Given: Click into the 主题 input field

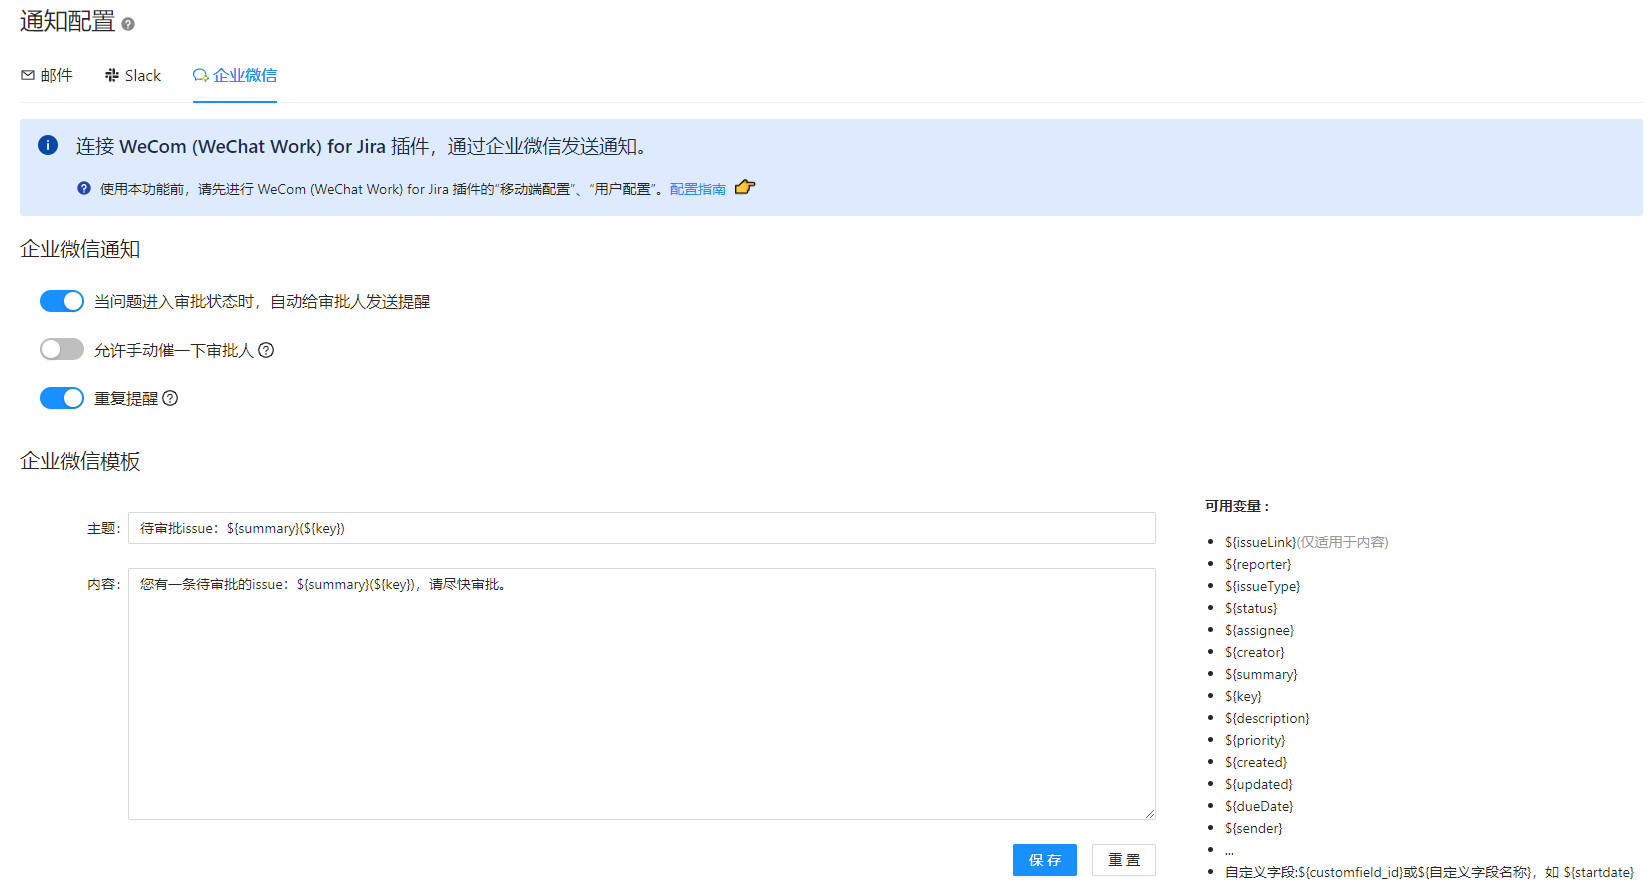Looking at the screenshot, I should pyautogui.click(x=641, y=528).
